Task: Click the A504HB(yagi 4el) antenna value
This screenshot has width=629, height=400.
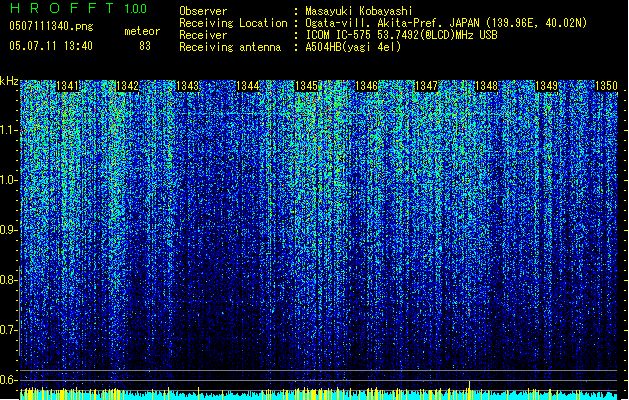Action: [x=353, y=47]
